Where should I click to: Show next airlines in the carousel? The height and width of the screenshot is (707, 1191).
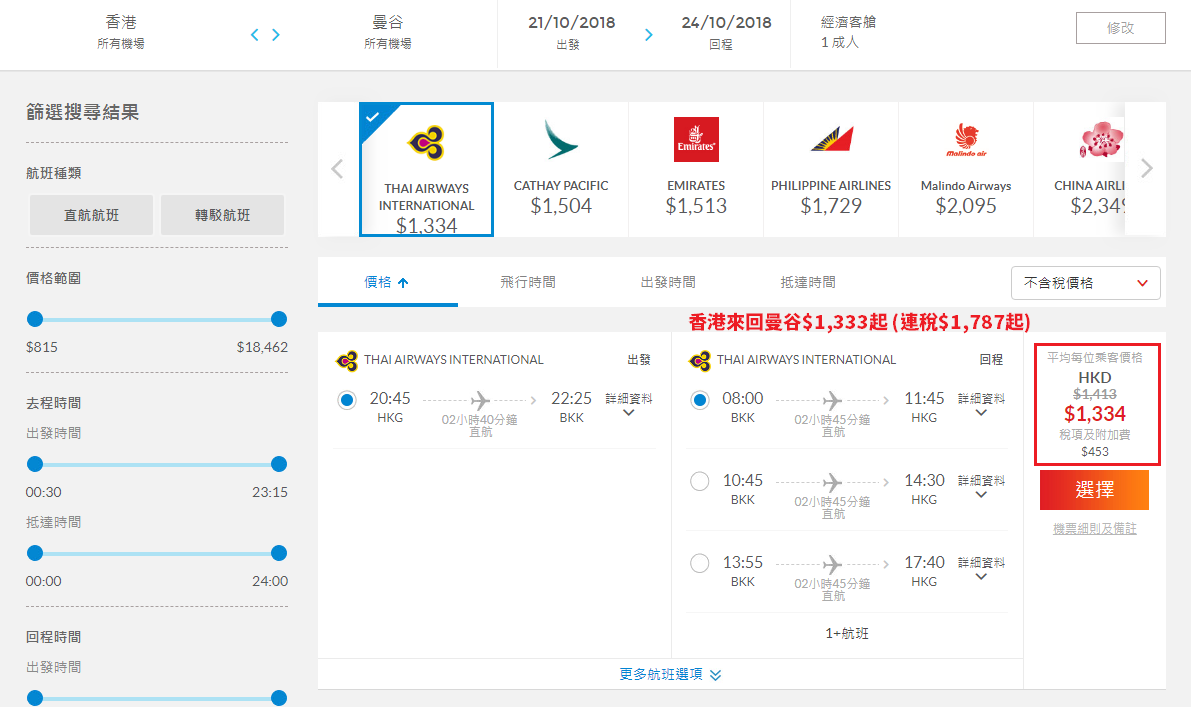tap(1147, 169)
